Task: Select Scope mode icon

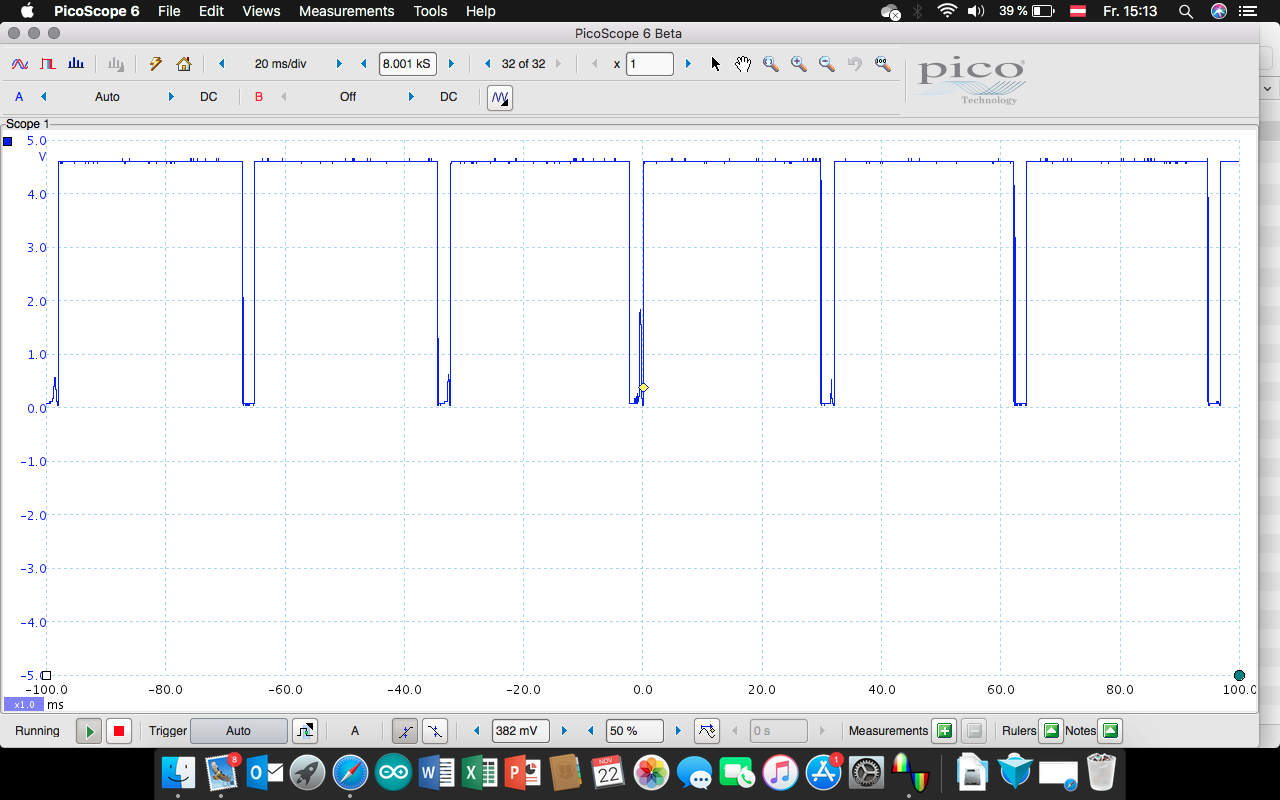Action: [19, 64]
